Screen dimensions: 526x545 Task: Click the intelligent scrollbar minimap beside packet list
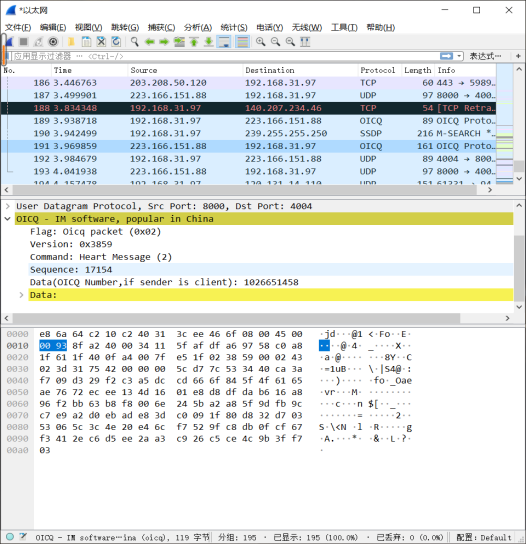point(504,124)
